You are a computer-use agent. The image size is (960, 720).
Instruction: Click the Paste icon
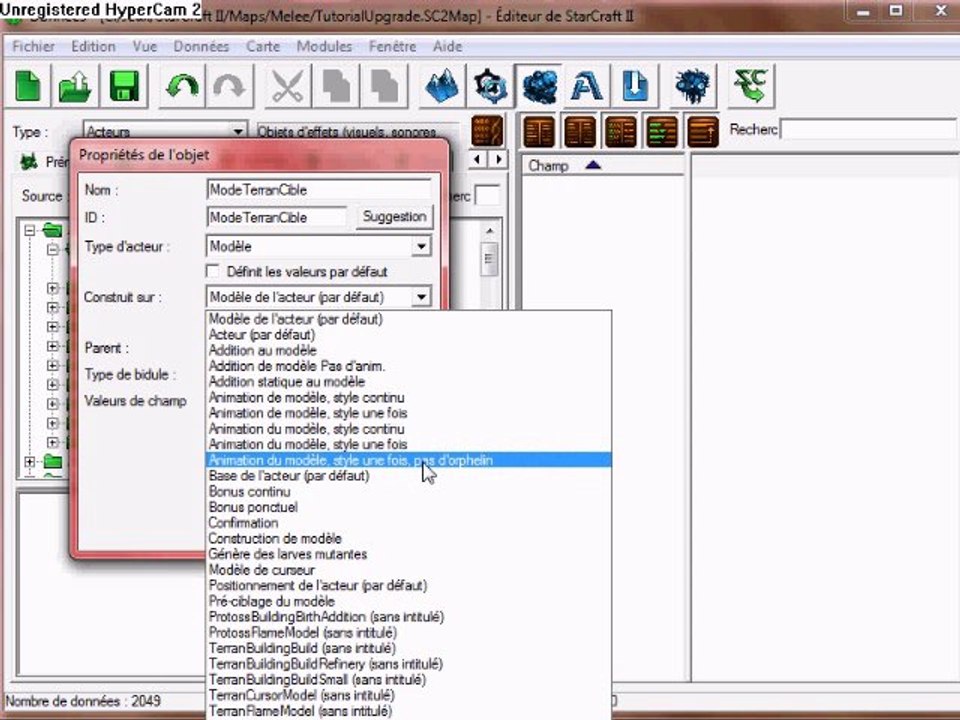384,86
